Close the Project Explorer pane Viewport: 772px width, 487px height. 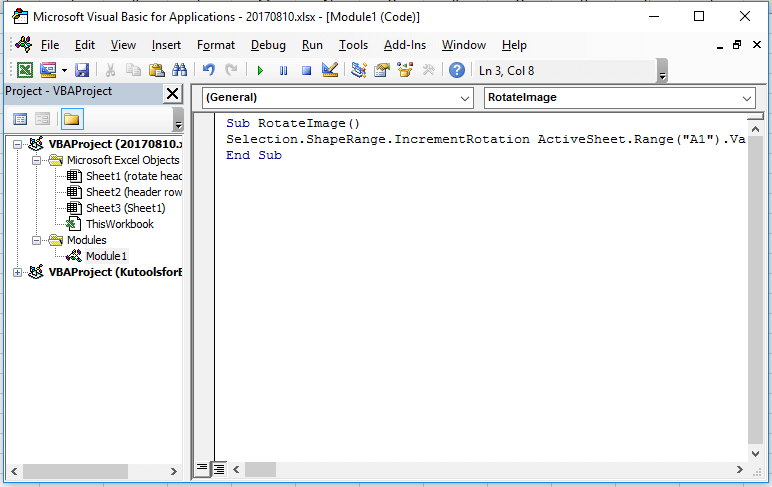[x=172, y=93]
